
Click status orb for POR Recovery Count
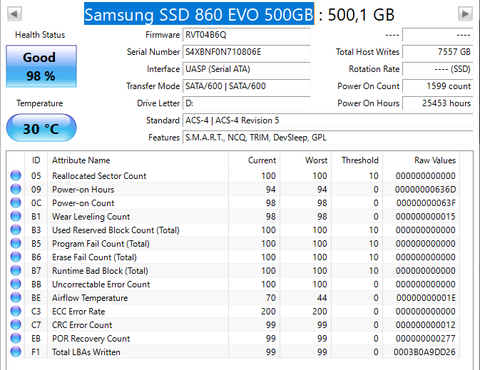click(x=16, y=338)
